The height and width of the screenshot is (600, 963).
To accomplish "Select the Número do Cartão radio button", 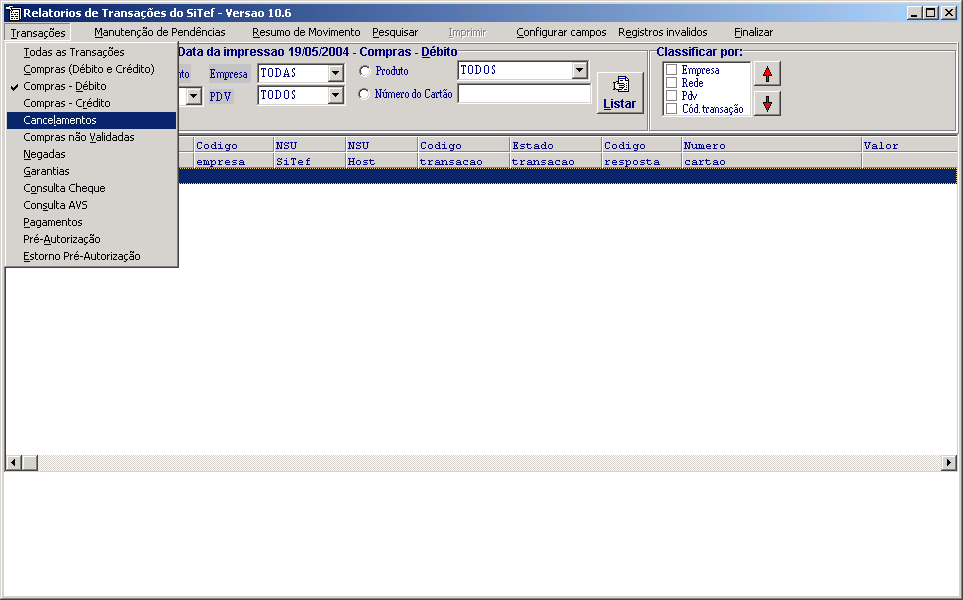I will (364, 94).
